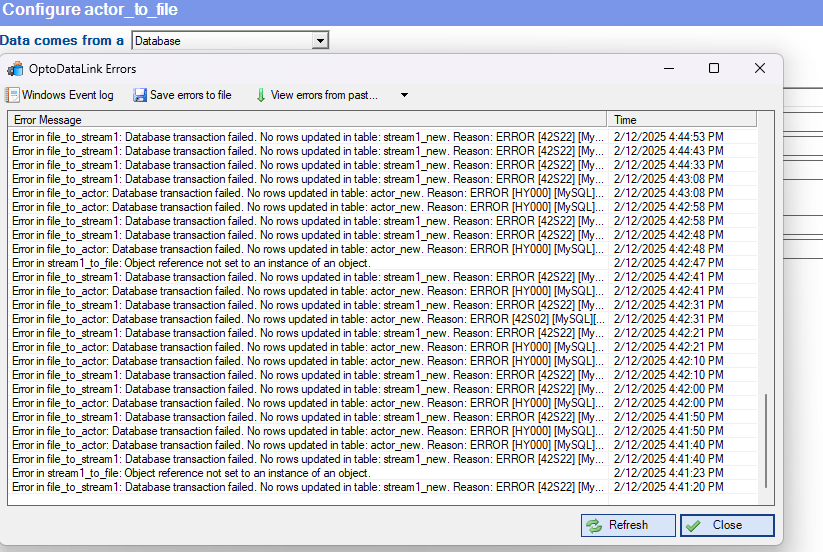Sort by the 'Time' column header

tap(682, 120)
